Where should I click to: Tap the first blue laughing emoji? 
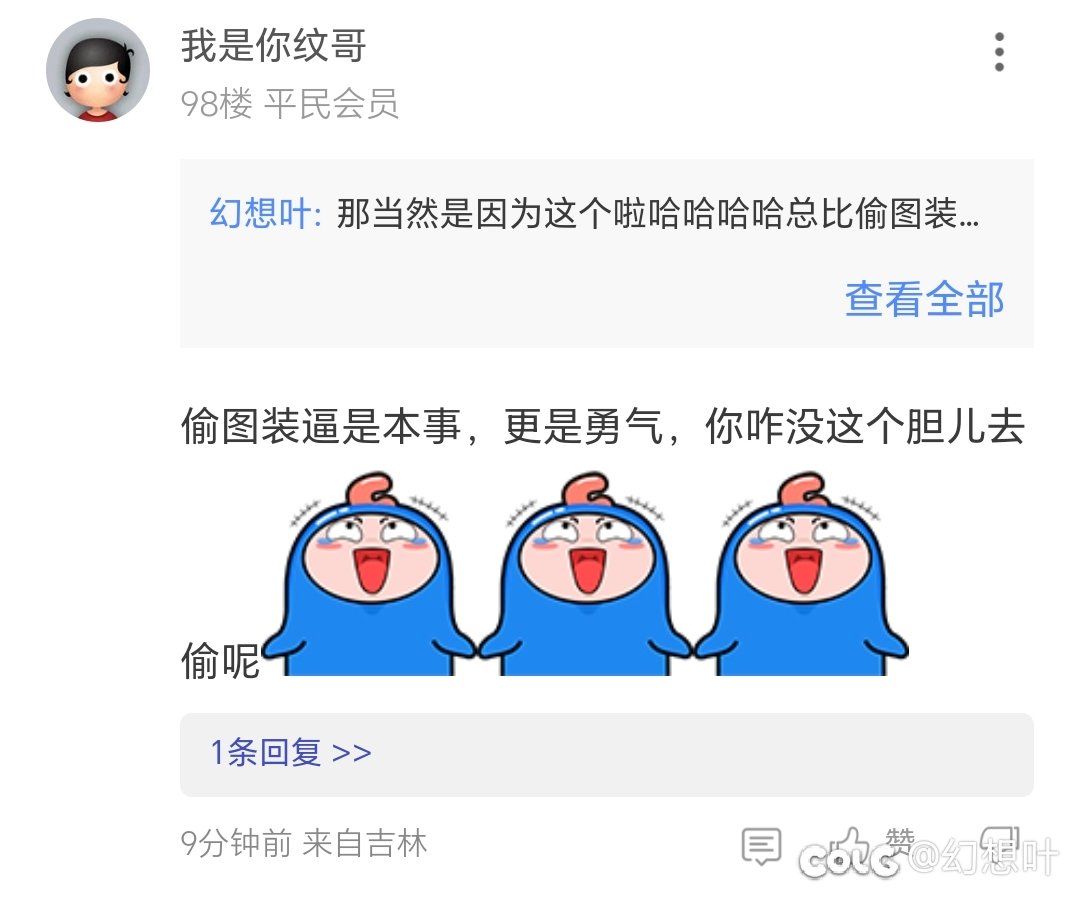[x=369, y=574]
